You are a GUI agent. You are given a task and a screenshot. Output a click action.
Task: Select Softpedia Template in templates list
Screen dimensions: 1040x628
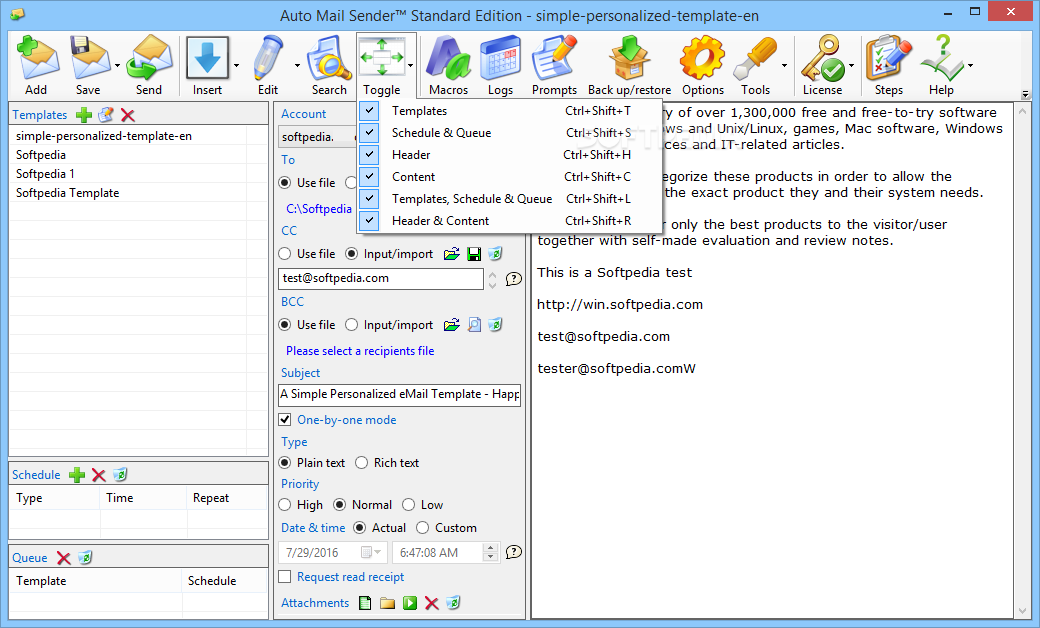click(68, 193)
